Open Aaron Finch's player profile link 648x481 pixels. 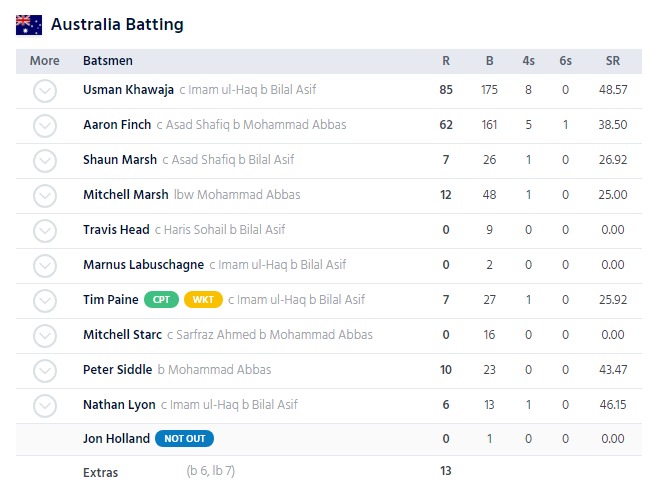coord(115,125)
